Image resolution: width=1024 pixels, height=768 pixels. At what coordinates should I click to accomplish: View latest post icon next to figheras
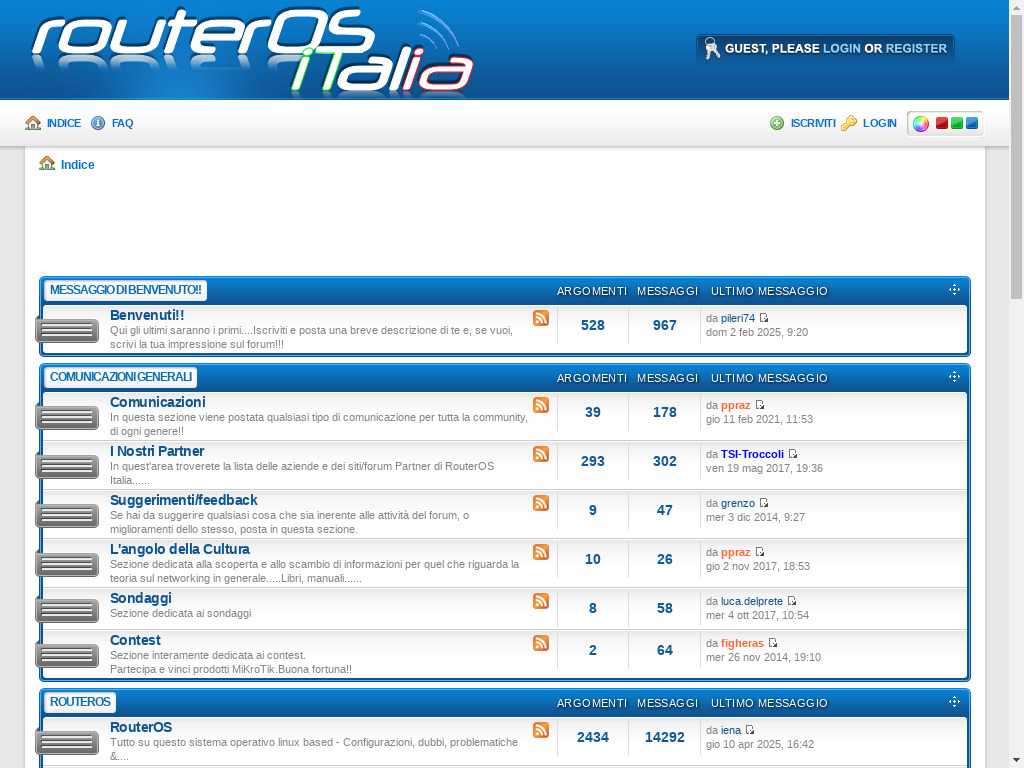click(773, 643)
